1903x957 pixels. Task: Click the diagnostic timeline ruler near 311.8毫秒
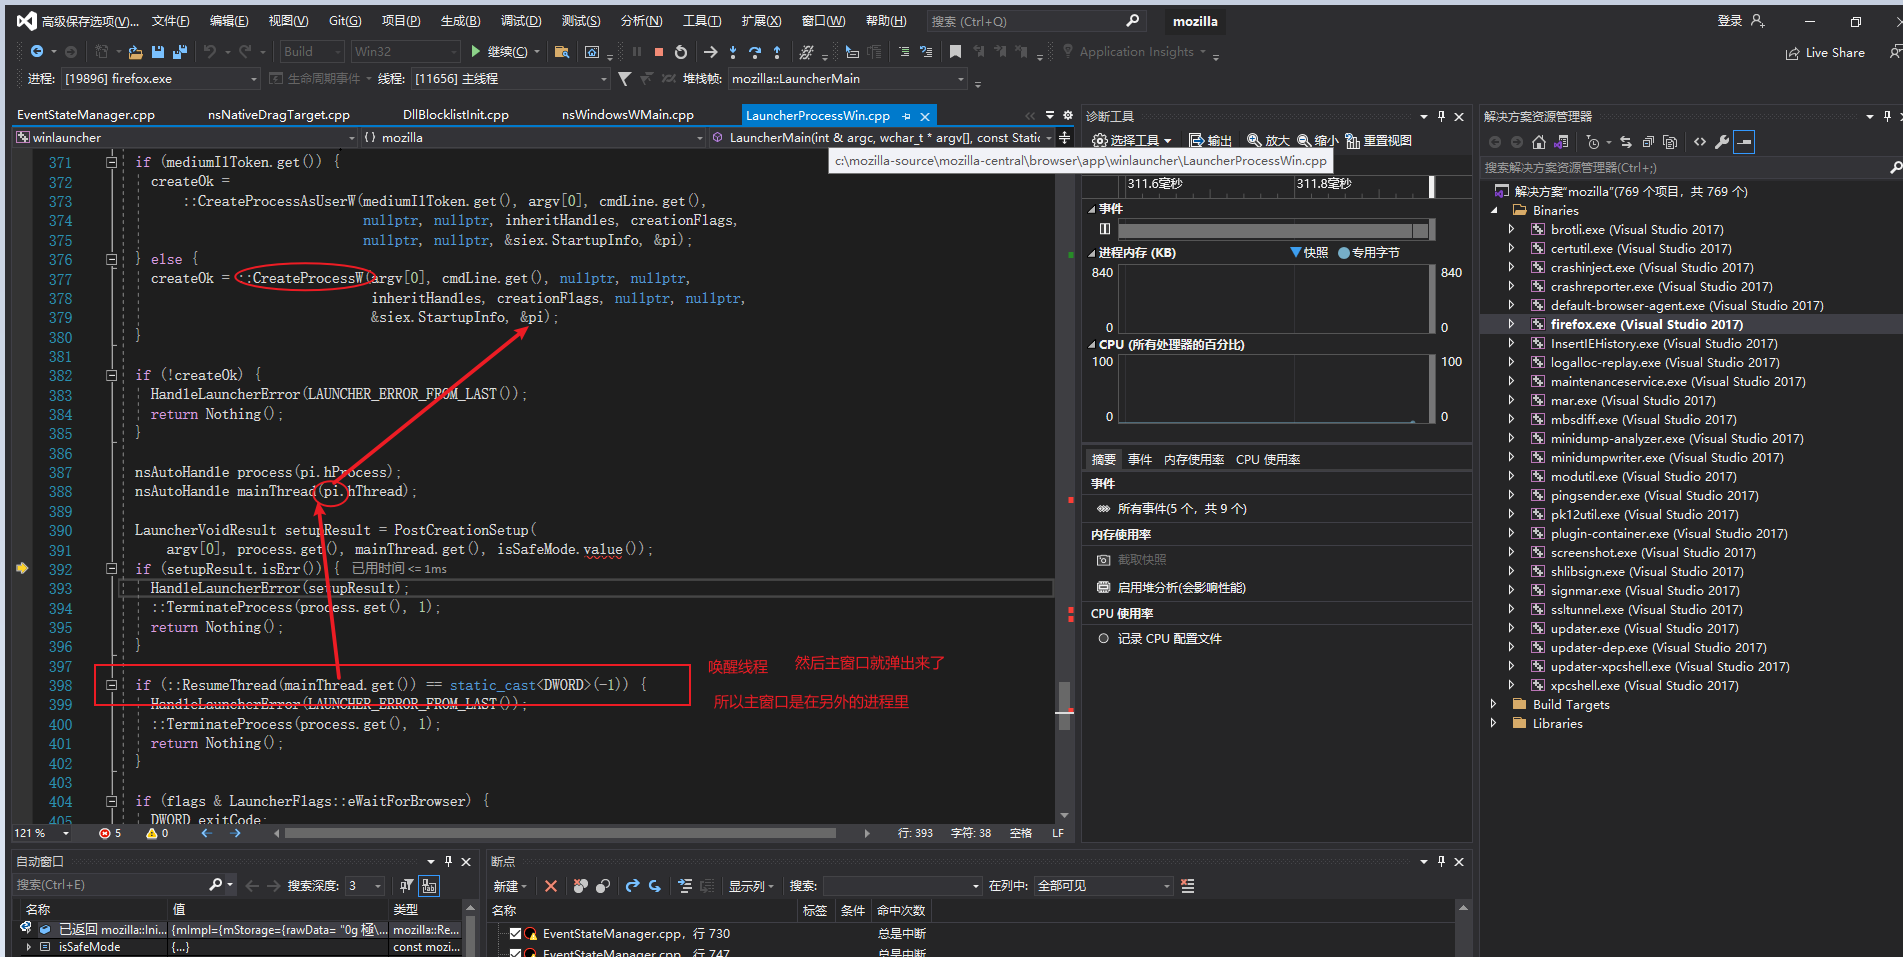(1324, 184)
